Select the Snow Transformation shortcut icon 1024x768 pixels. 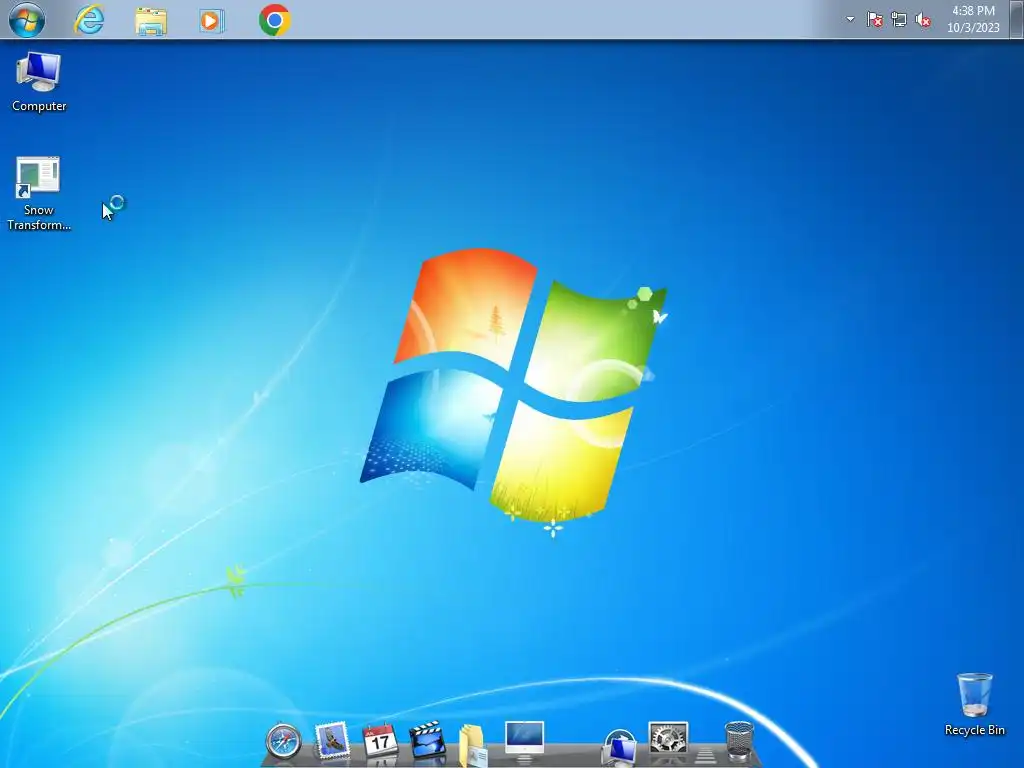[x=39, y=194]
